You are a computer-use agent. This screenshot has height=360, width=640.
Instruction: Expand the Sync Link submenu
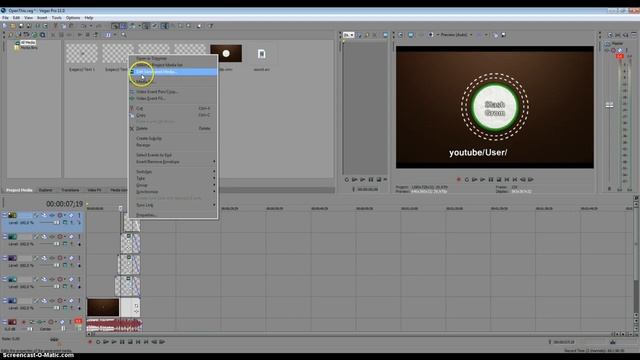pyautogui.click(x=173, y=205)
